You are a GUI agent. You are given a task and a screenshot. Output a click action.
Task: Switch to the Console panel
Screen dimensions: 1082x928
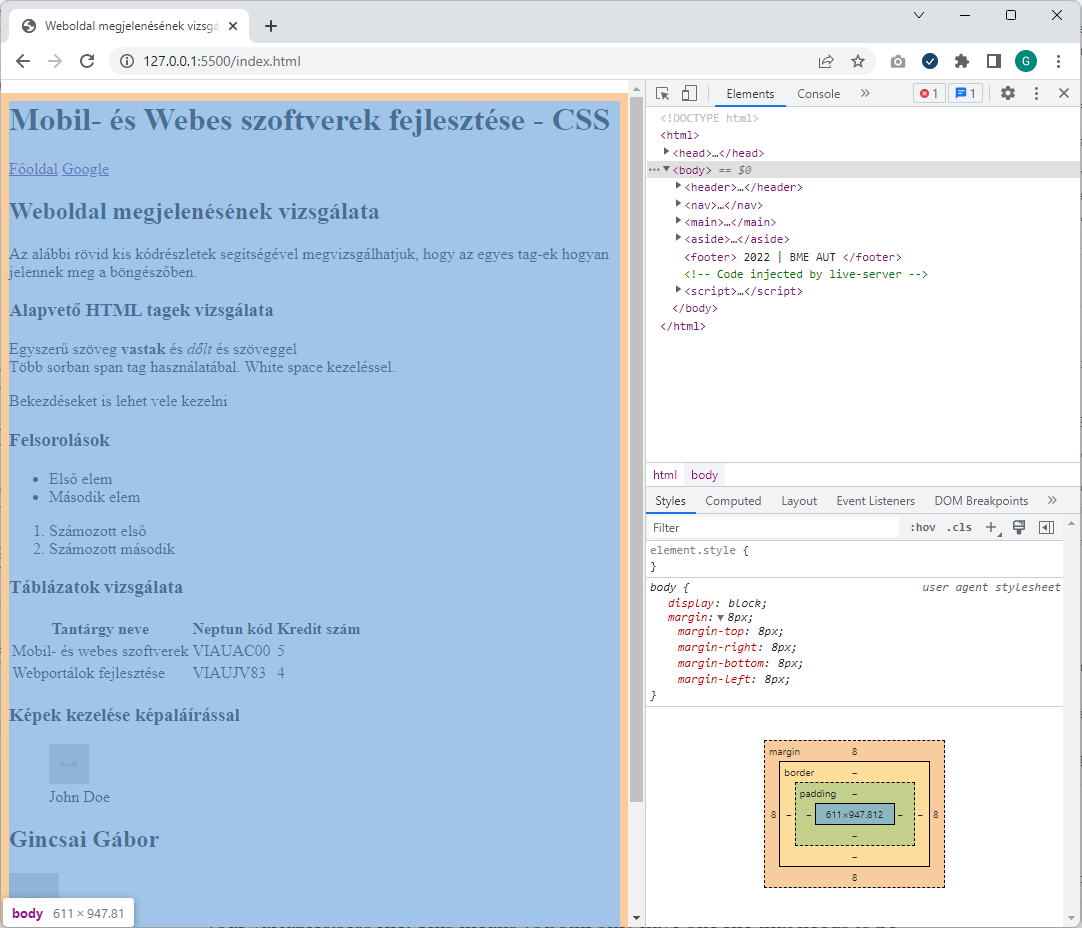[x=818, y=94]
